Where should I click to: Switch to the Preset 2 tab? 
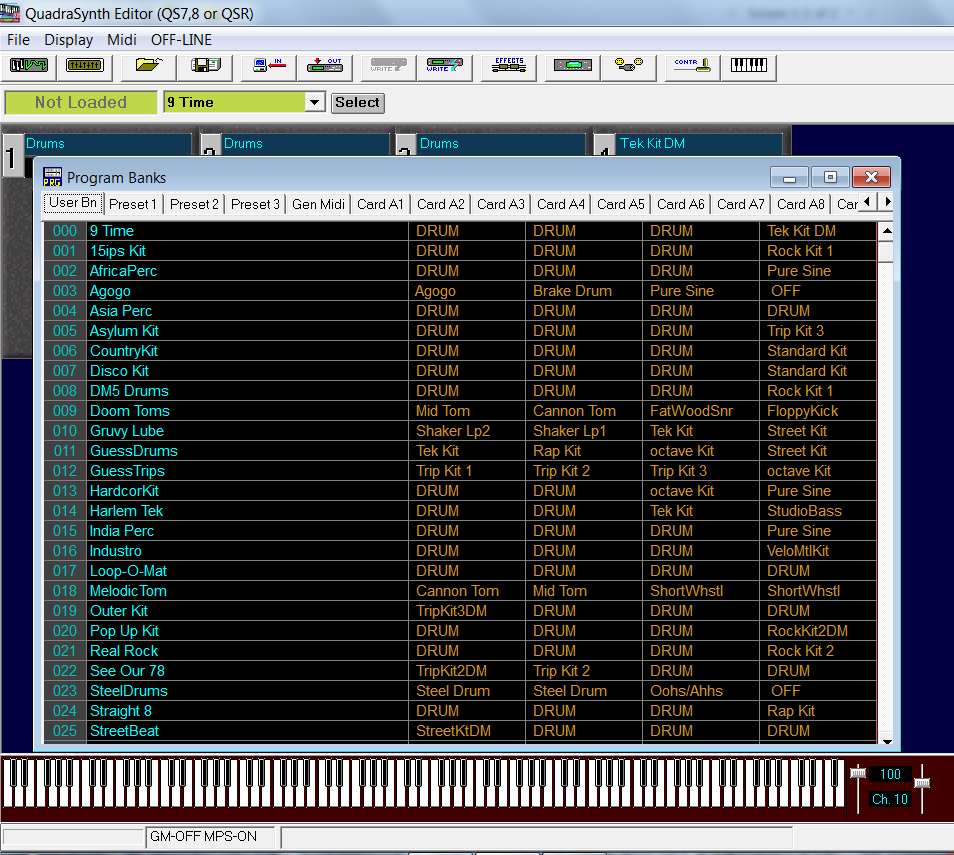click(194, 204)
